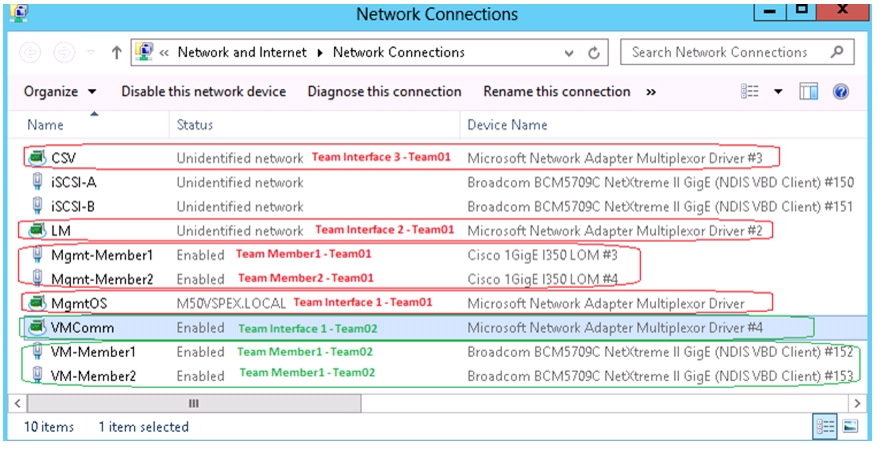This screenshot has height=473, width=882.
Task: Click the Back navigation arrow
Action: [30, 53]
